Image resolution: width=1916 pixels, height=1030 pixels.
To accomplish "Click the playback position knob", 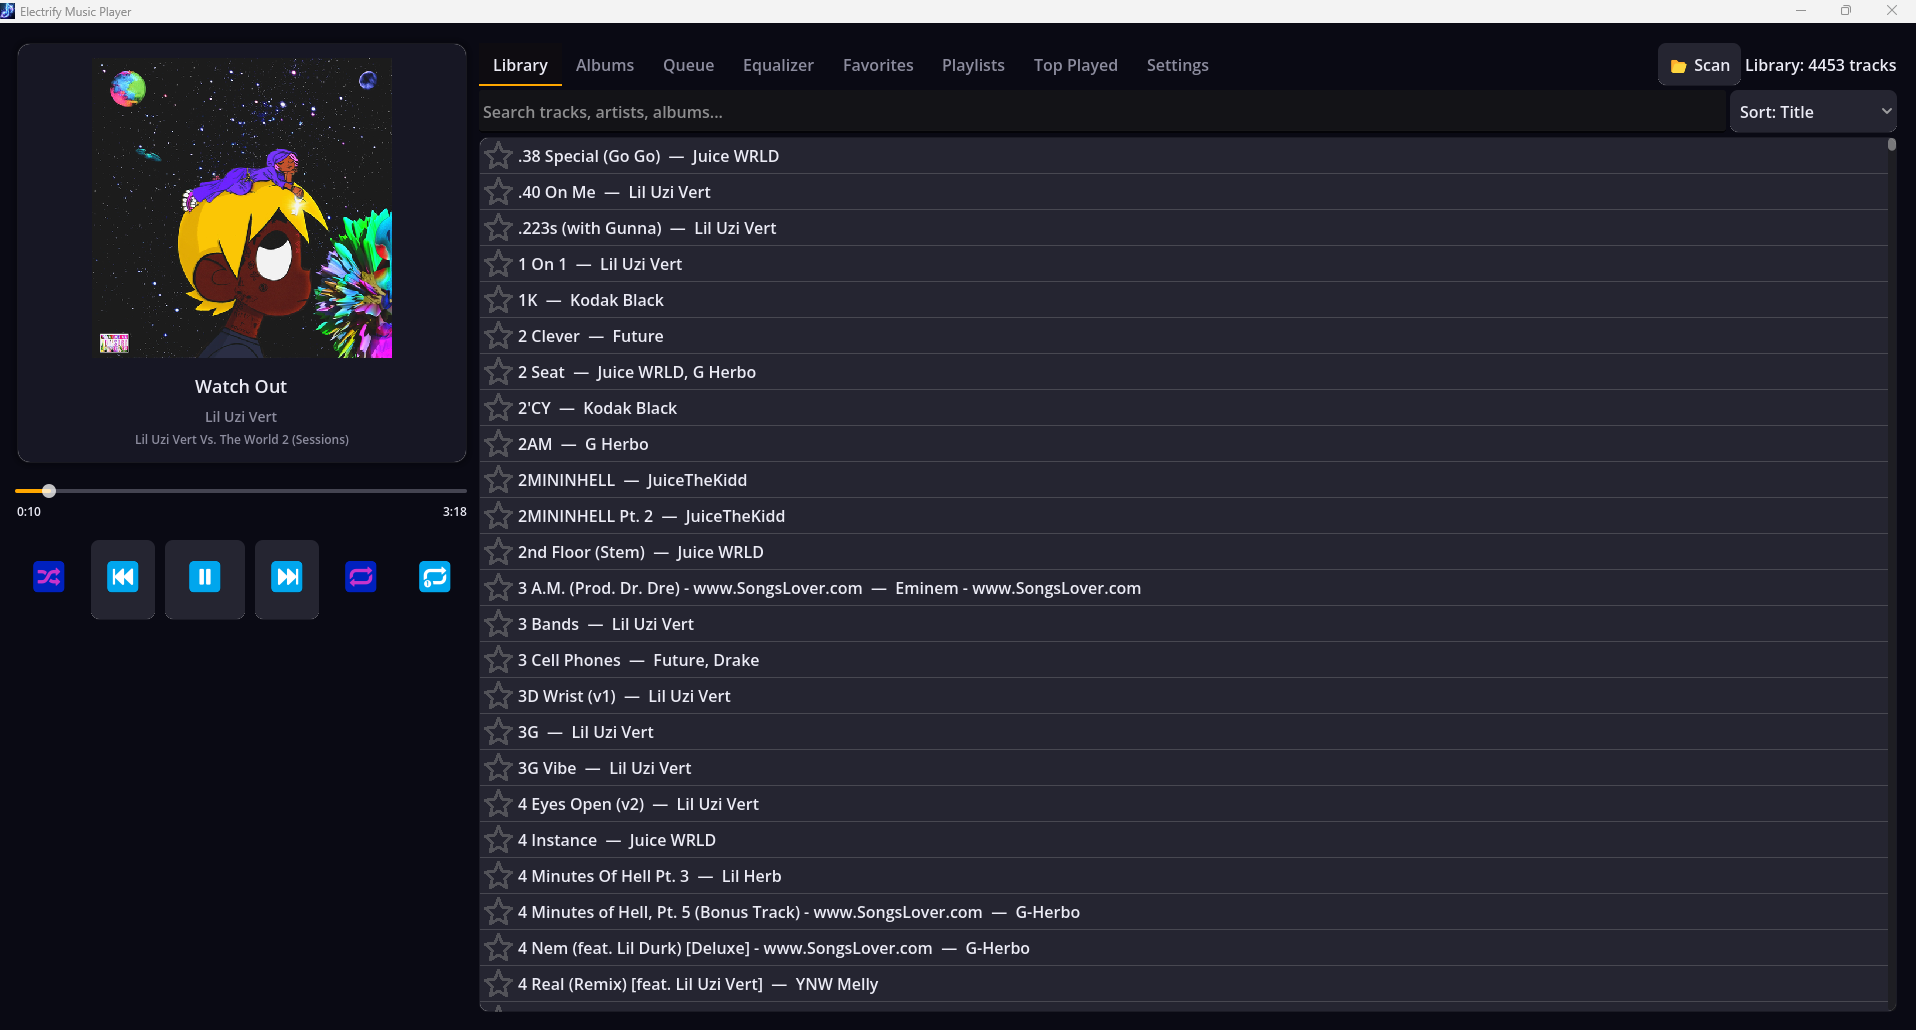I will (49, 491).
